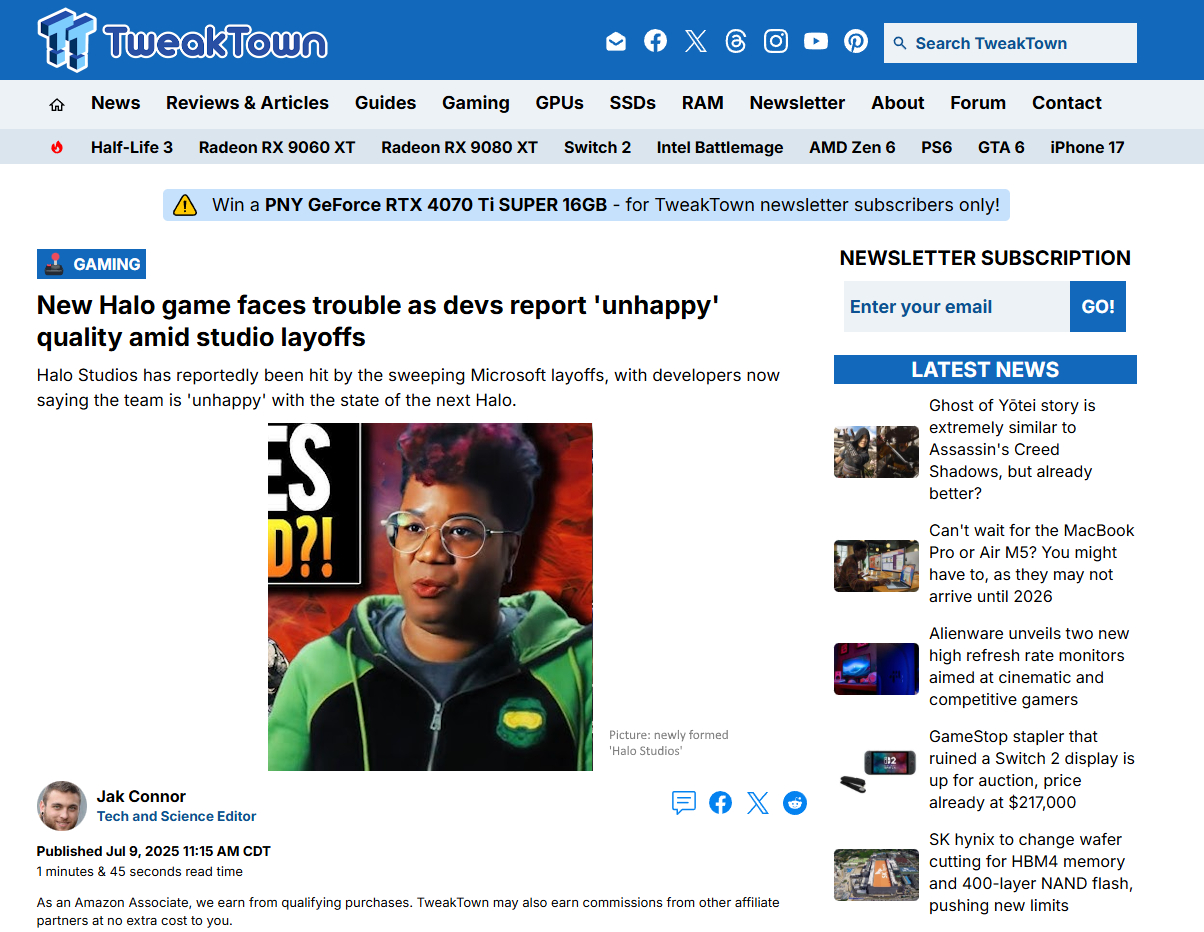Open the Threads icon in header
Image resolution: width=1204 pixels, height=932 pixels.
tap(736, 41)
